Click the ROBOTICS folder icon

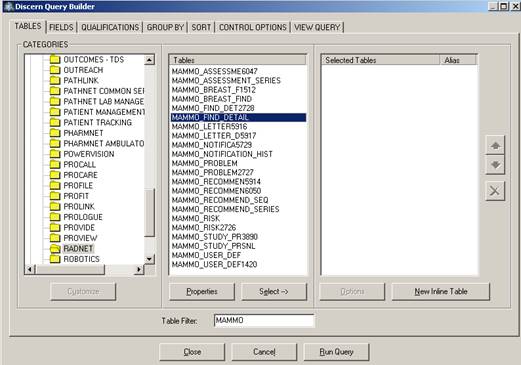(x=55, y=259)
